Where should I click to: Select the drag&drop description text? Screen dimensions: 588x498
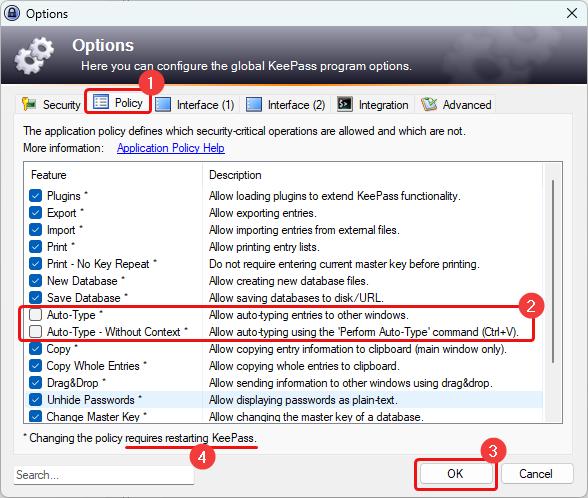[351, 383]
